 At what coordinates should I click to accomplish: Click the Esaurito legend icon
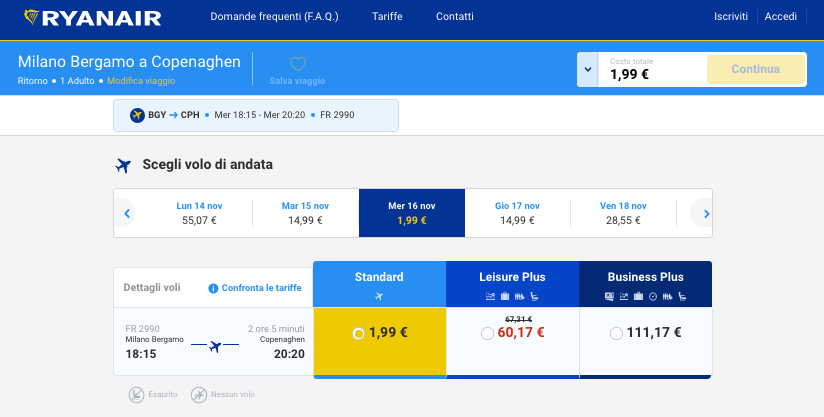coord(136,394)
